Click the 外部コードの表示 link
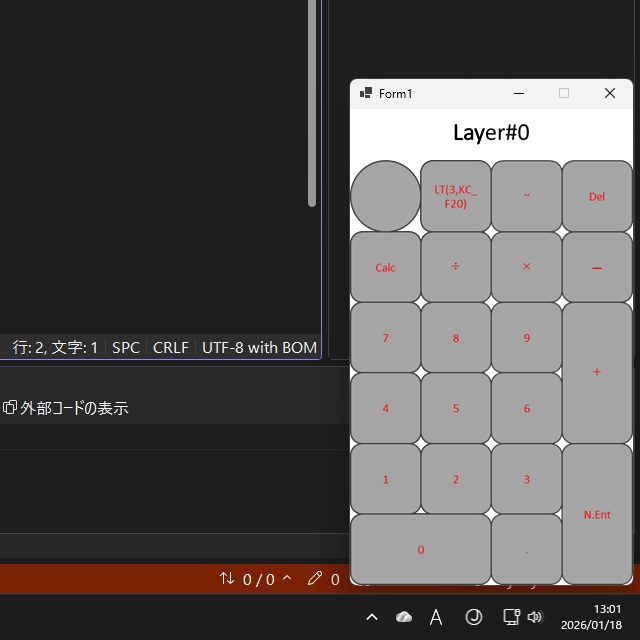The width and height of the screenshot is (640, 640). coord(66,408)
